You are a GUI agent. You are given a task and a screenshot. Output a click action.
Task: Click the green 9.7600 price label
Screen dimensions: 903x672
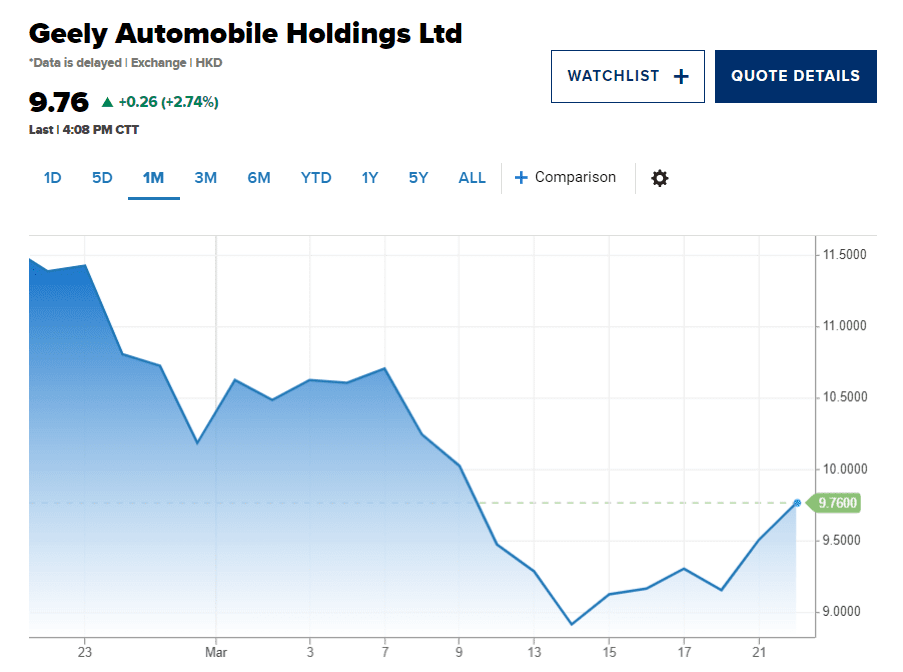pyautogui.click(x=837, y=503)
